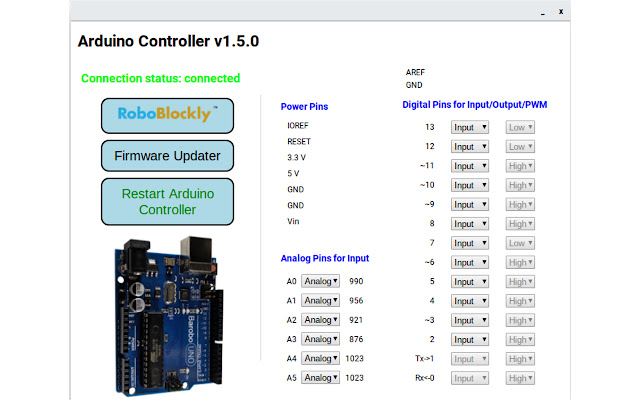The image size is (640, 400).
Task: Click the Vin pin label
Action: click(293, 221)
